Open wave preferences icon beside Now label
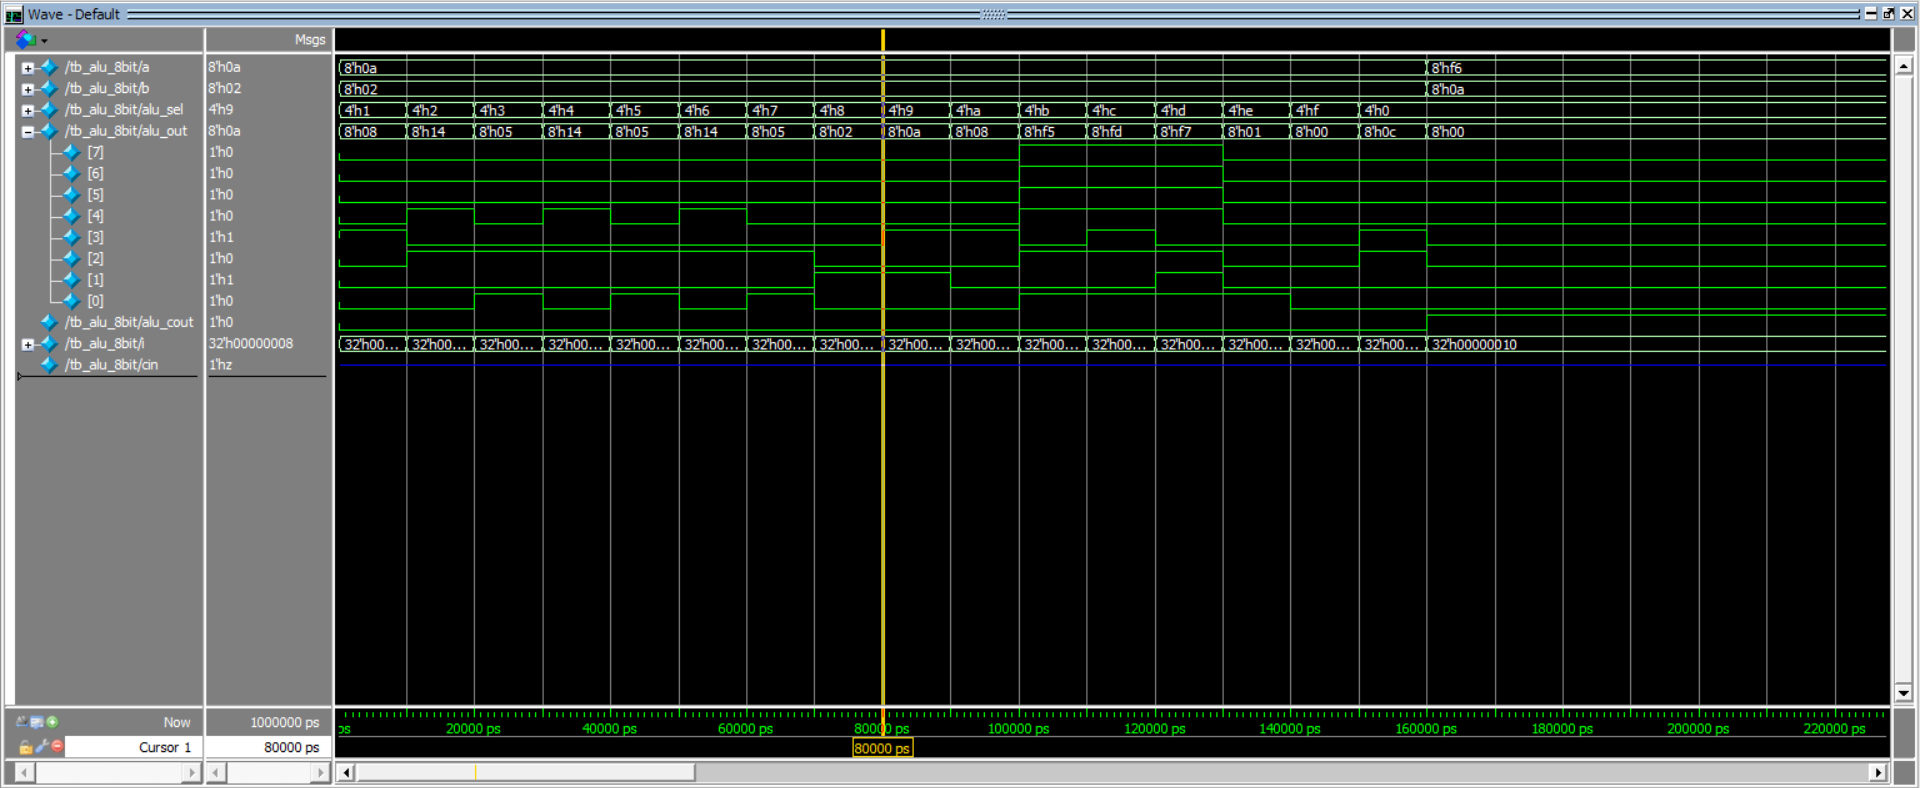This screenshot has height=788, width=1920. pos(37,722)
